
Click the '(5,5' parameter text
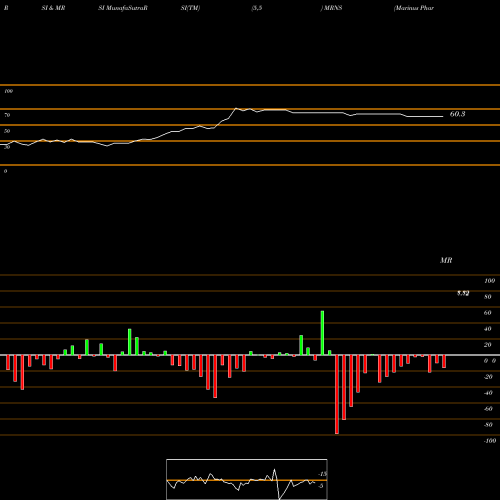[x=257, y=8]
